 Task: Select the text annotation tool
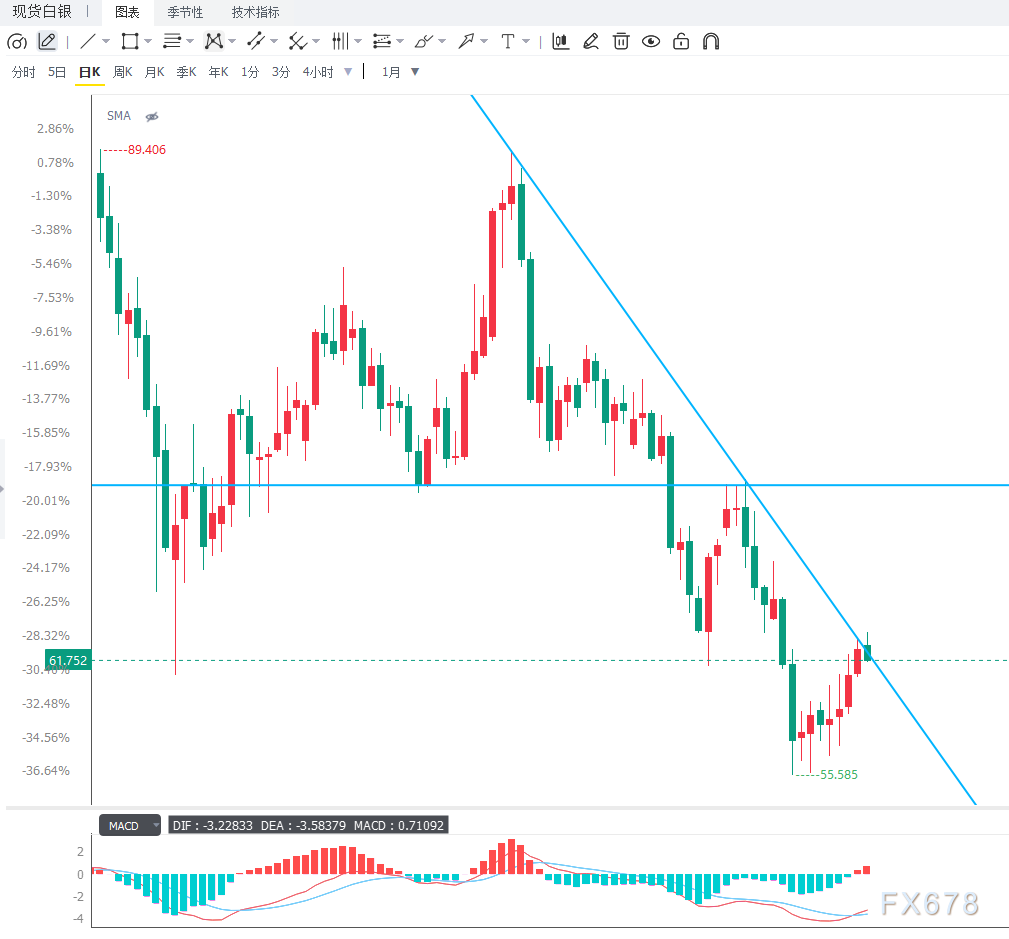(x=508, y=41)
